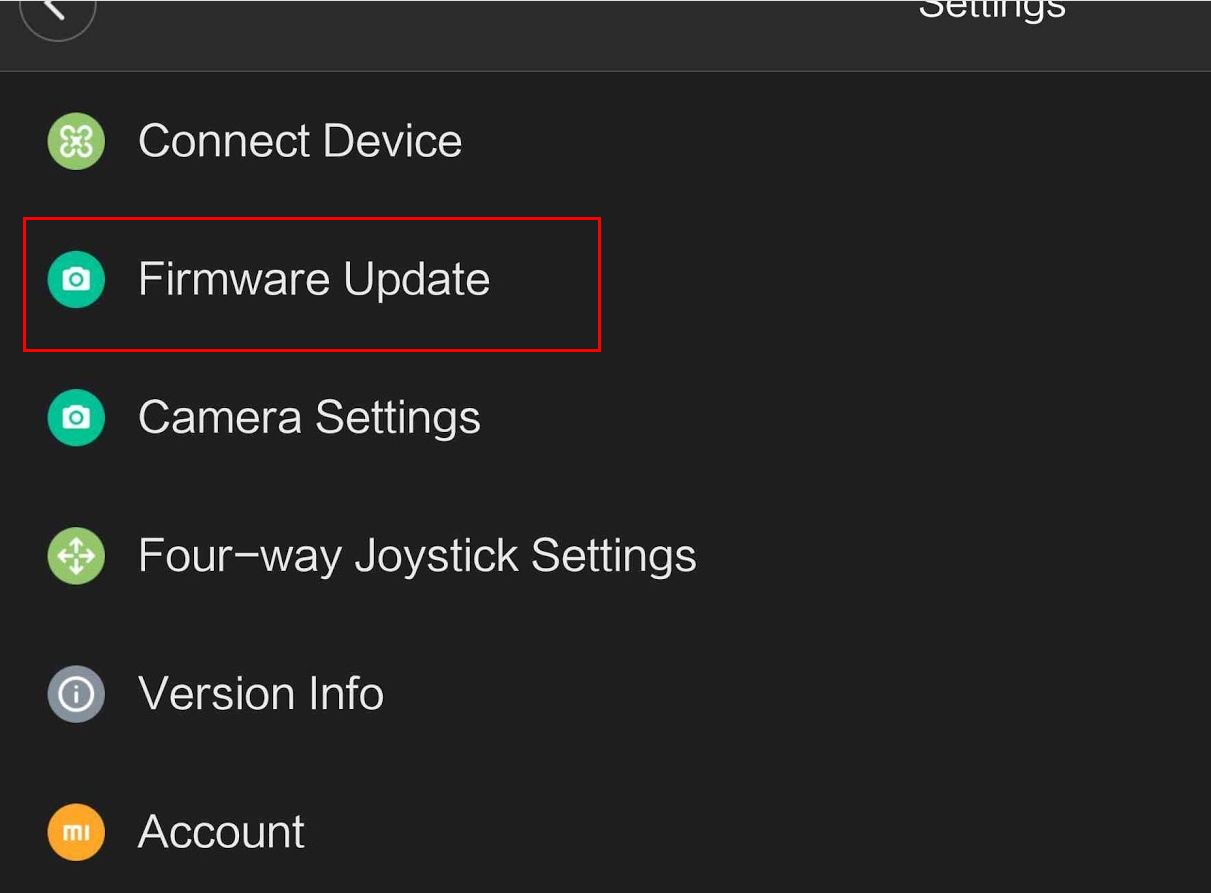Screen dimensions: 1211x893
Task: Select the Version Info text label
Action: tap(261, 694)
